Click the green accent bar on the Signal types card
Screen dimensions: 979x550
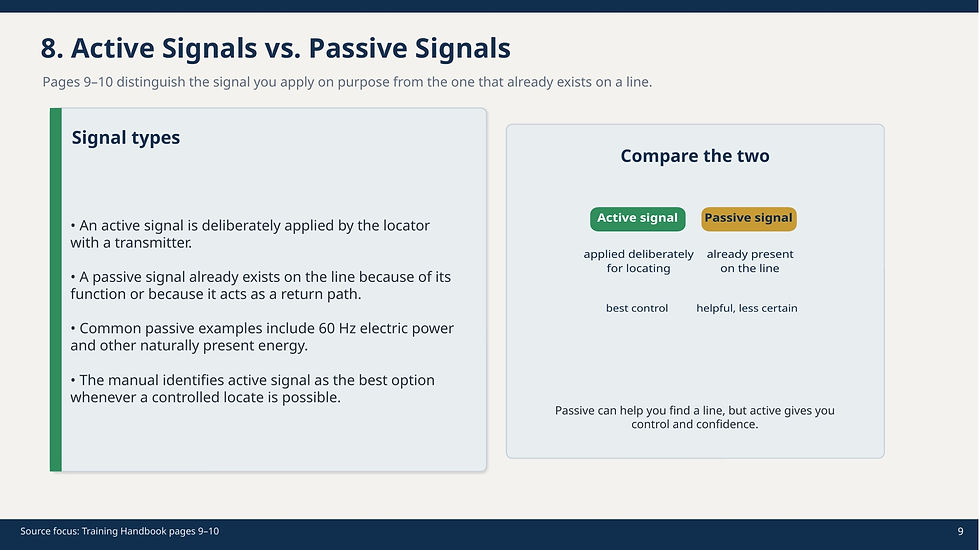[56, 290]
